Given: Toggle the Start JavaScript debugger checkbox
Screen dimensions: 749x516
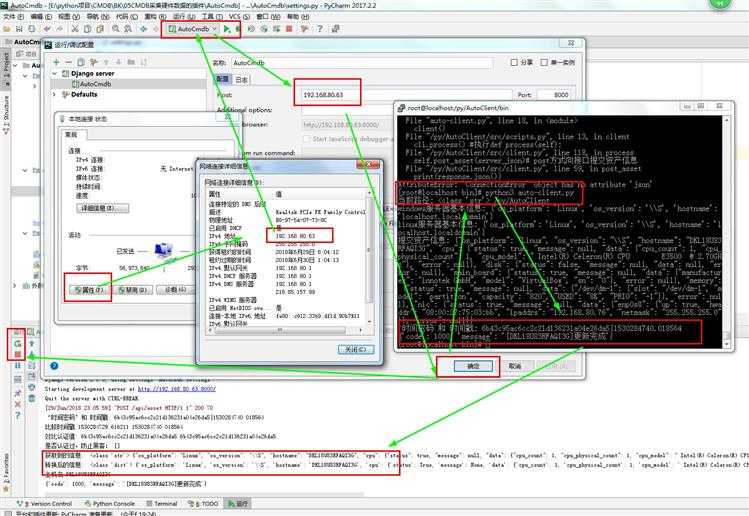Looking at the screenshot, I should 306,139.
